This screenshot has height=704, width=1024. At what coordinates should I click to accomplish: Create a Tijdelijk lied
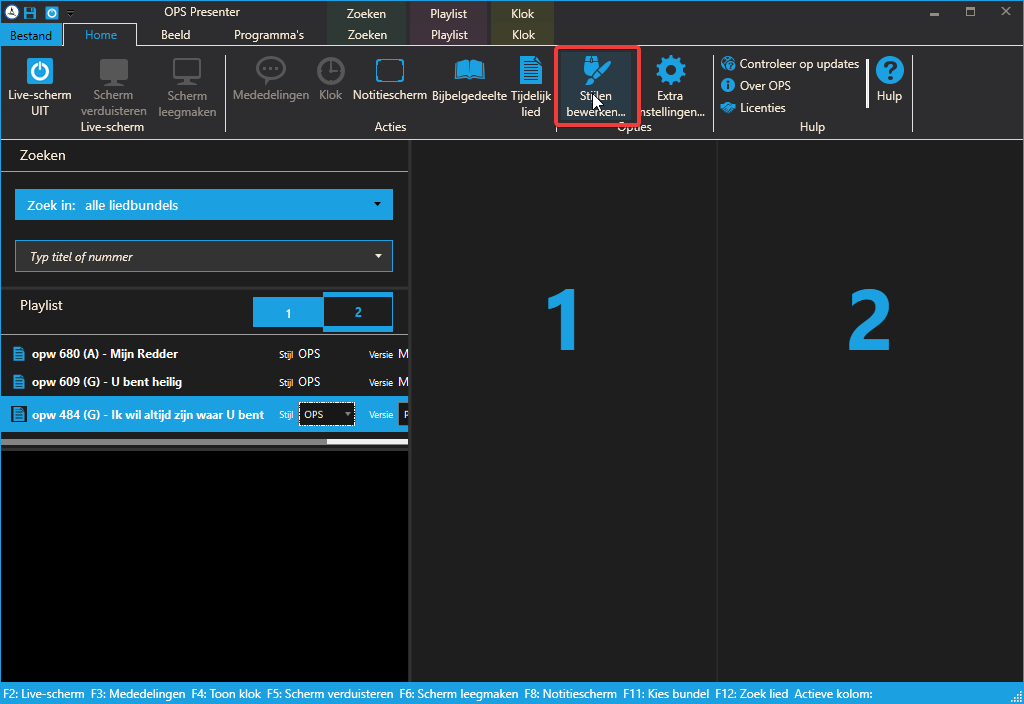[531, 86]
